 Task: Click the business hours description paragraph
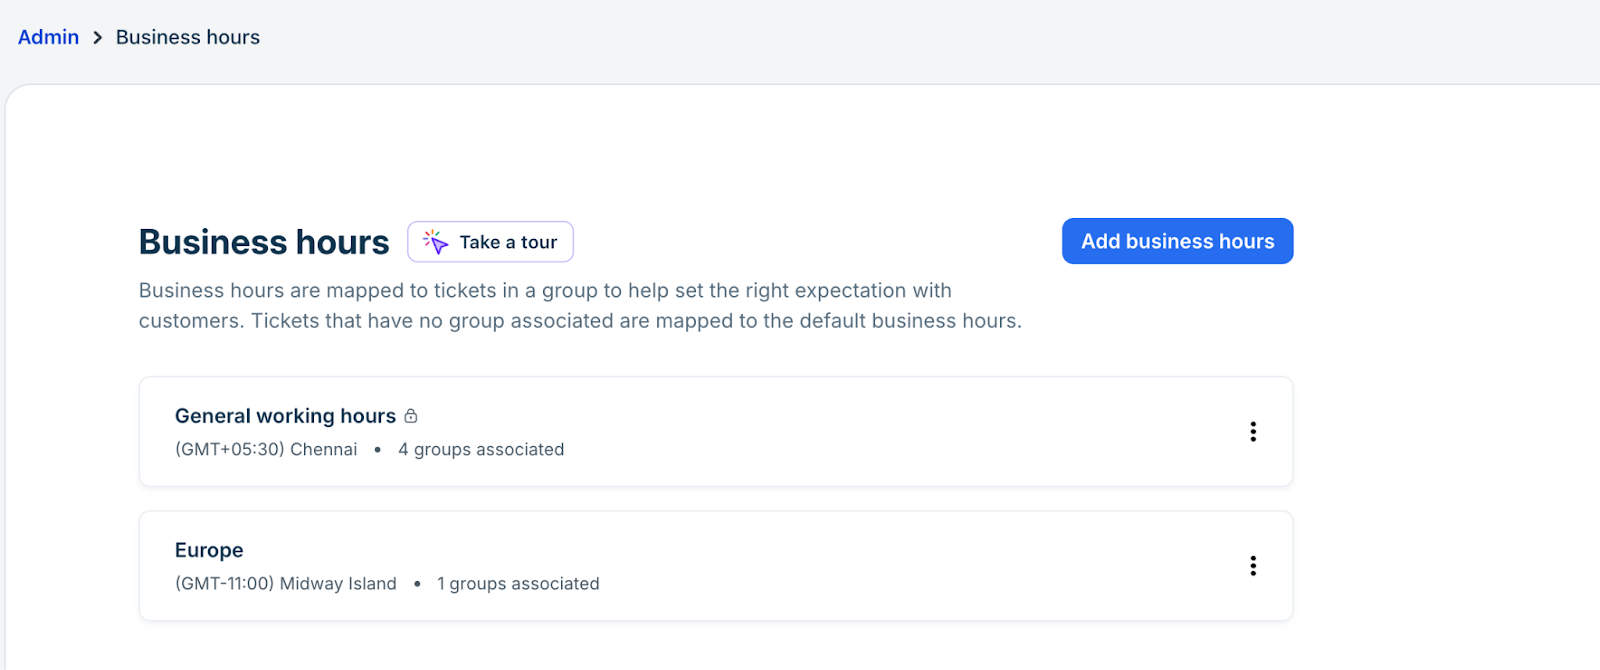[x=580, y=306]
